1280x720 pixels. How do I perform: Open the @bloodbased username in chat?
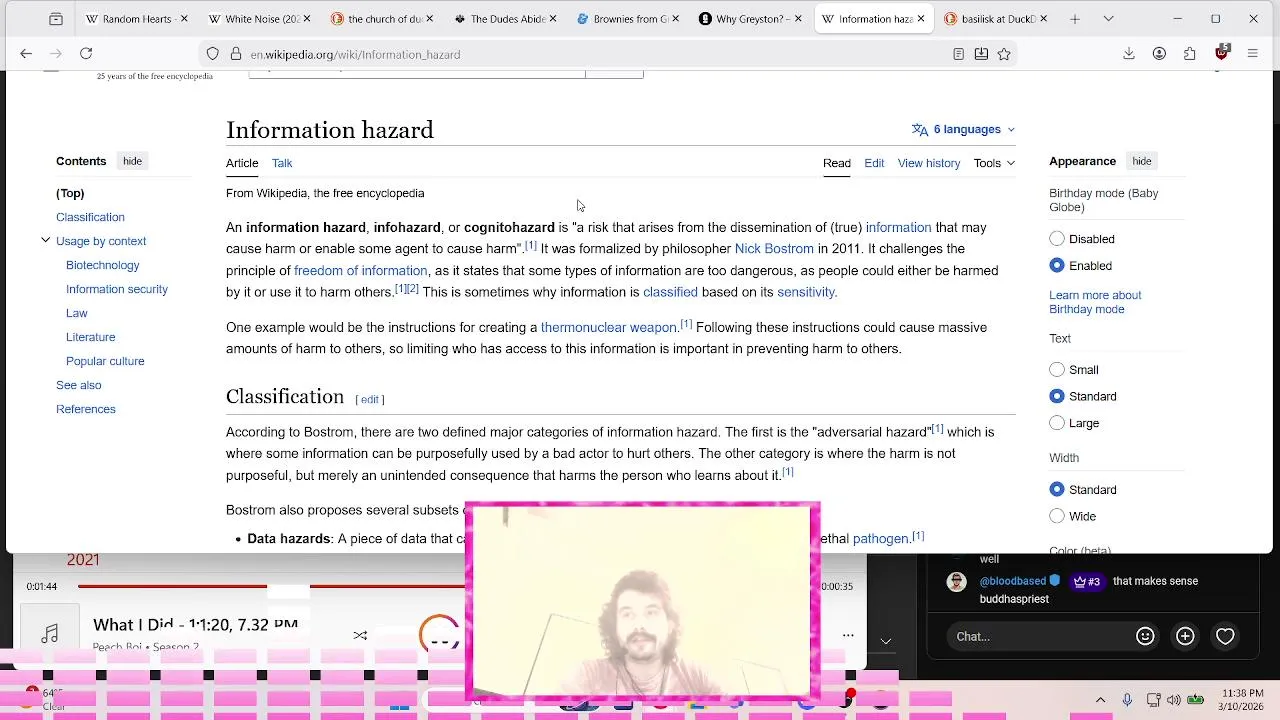pos(1012,581)
